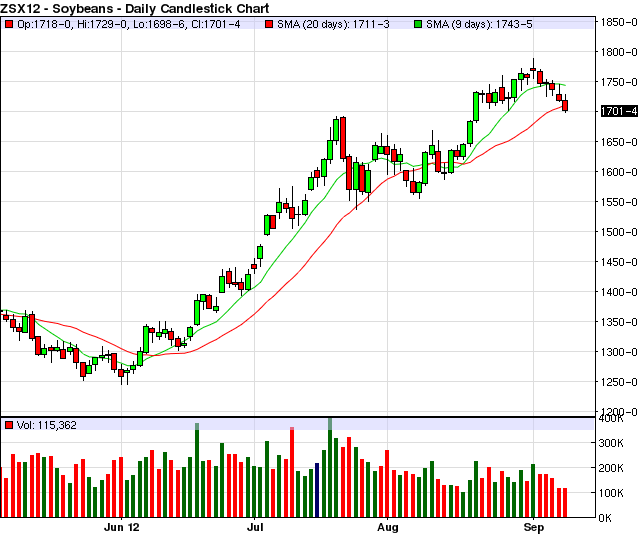Click the last red candlestick near 1701
640x536 pixels.
565,105
